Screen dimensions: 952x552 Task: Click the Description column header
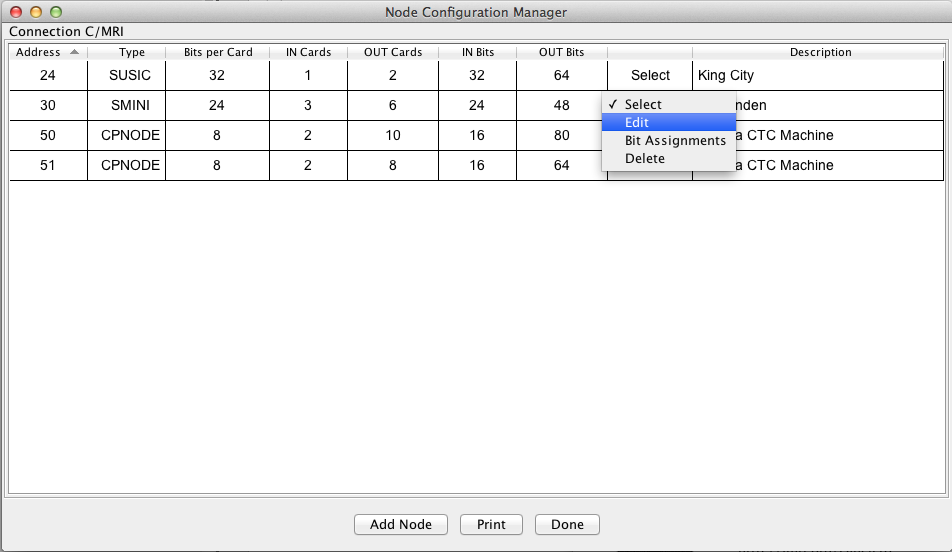coord(820,52)
